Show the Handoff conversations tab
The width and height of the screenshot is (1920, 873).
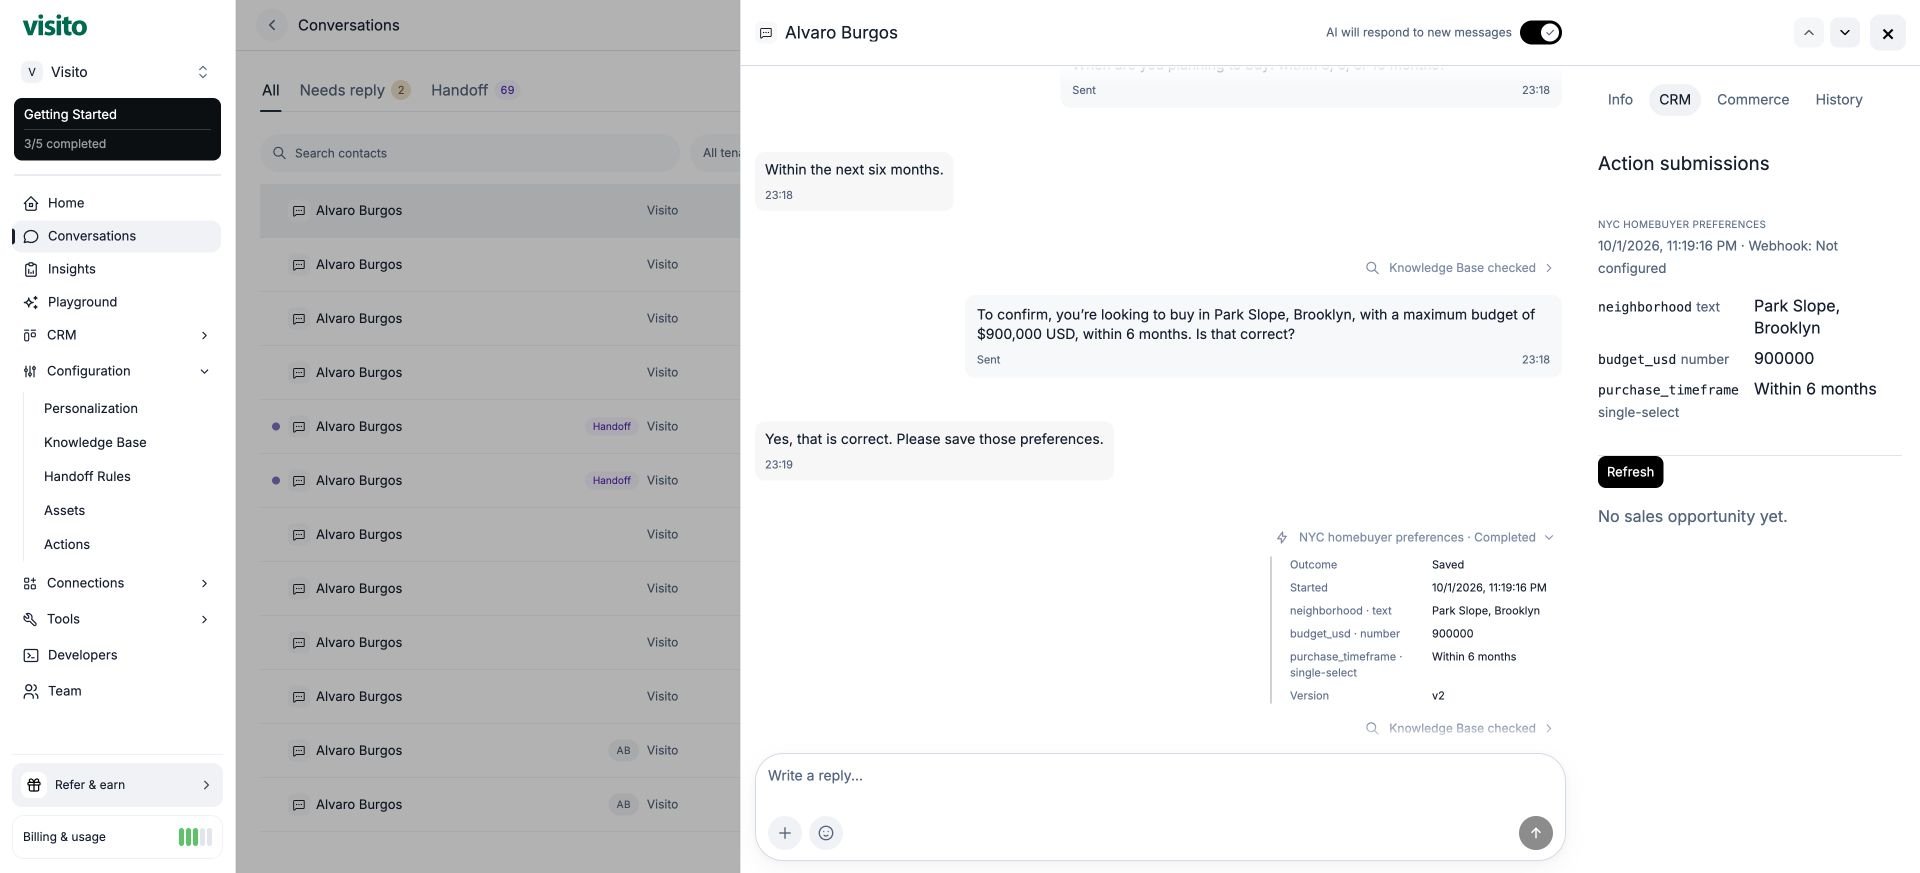(x=474, y=90)
